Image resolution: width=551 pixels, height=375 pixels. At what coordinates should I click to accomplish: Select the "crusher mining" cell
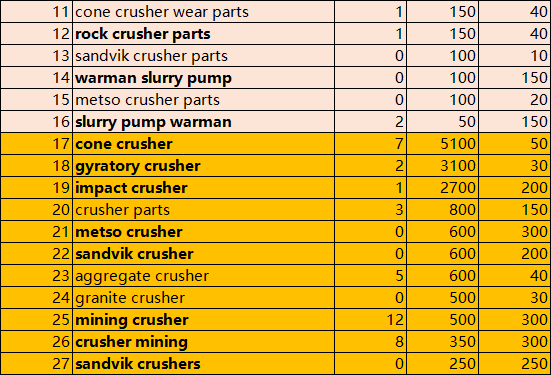[x=203, y=342]
